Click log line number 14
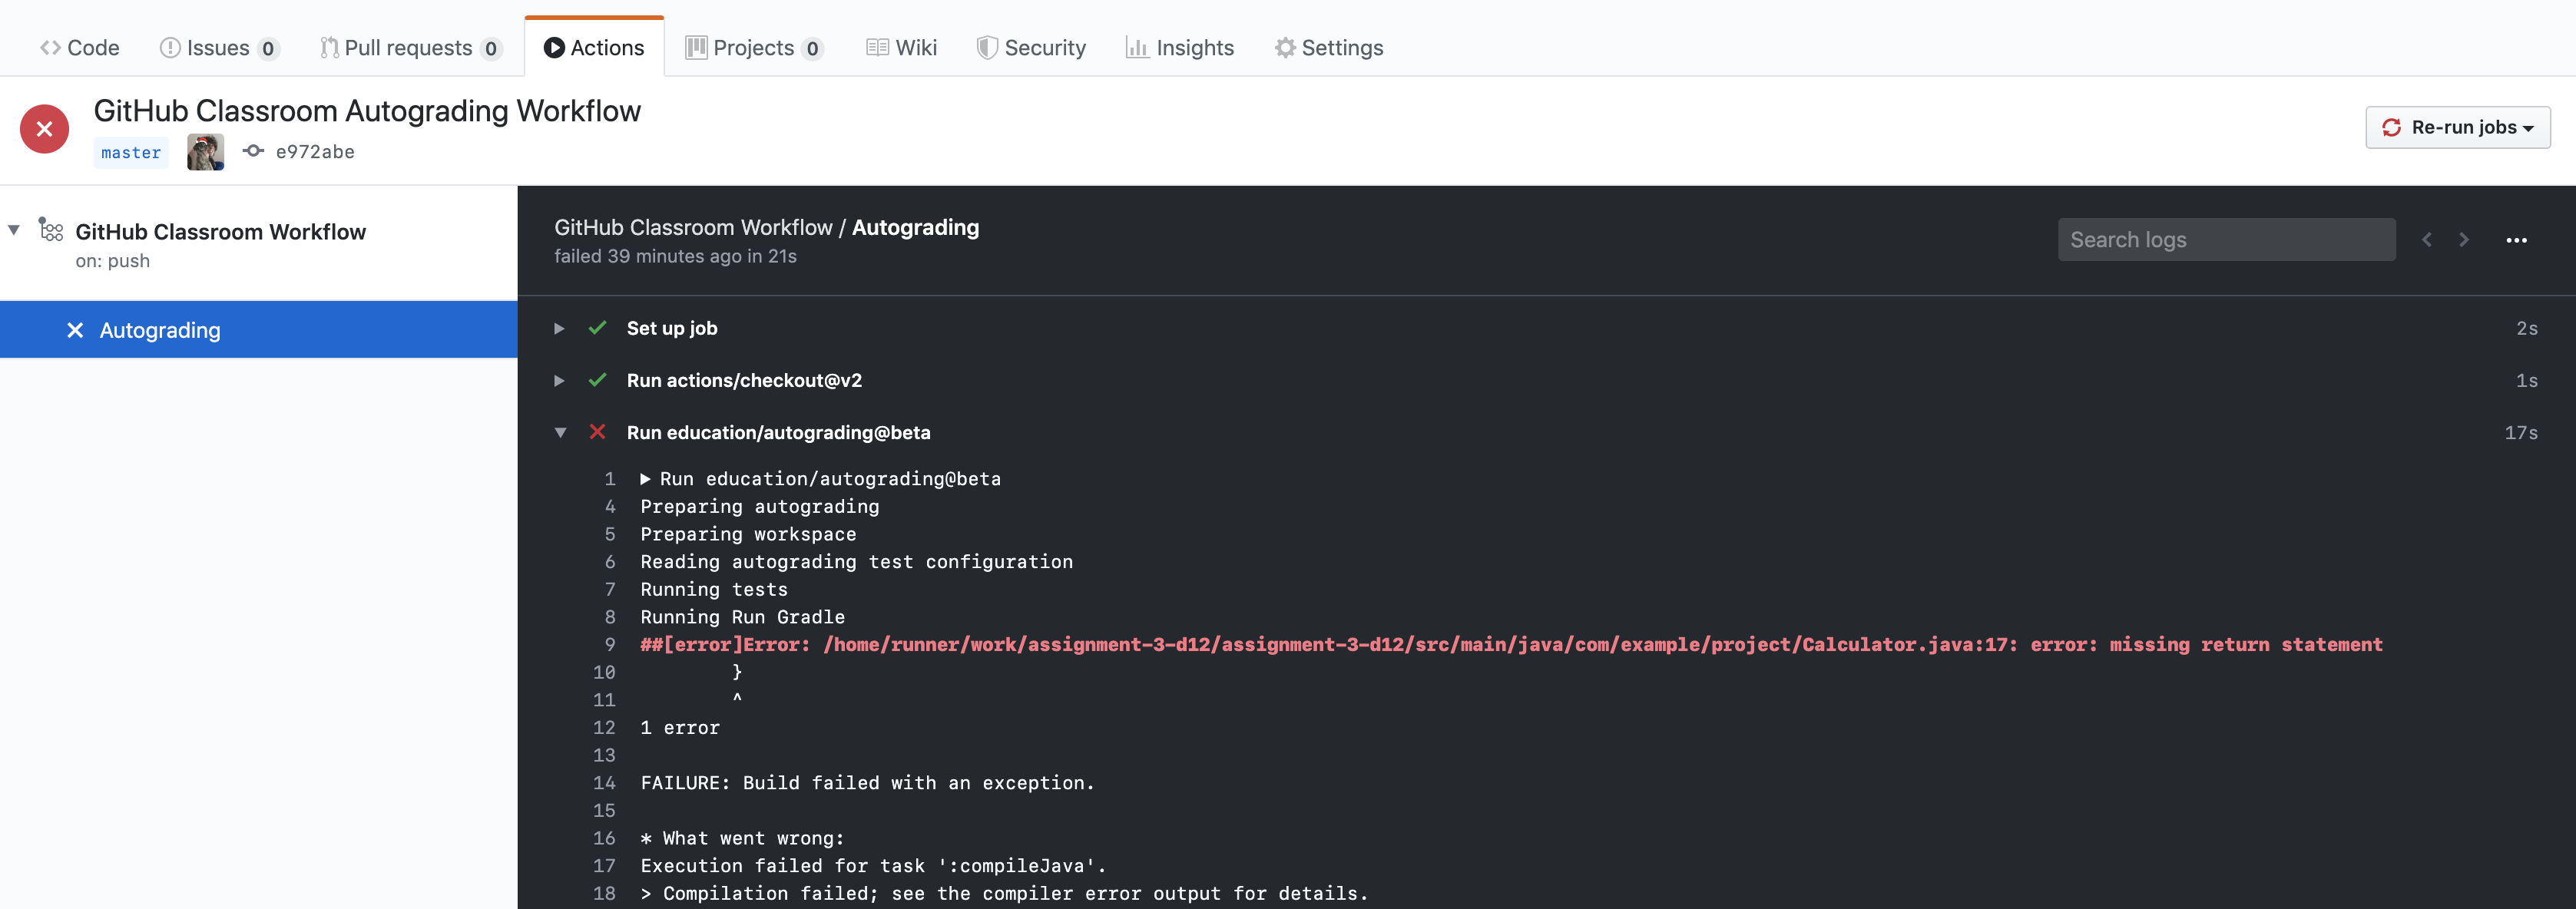This screenshot has width=2576, height=909. point(604,783)
